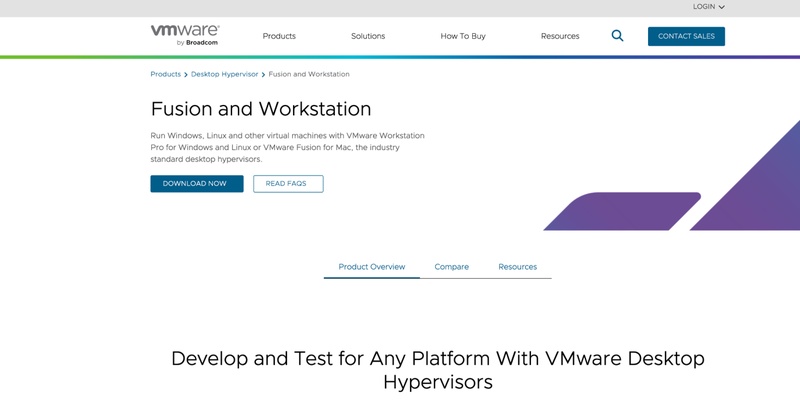Open the Resources navigation menu

tap(560, 36)
